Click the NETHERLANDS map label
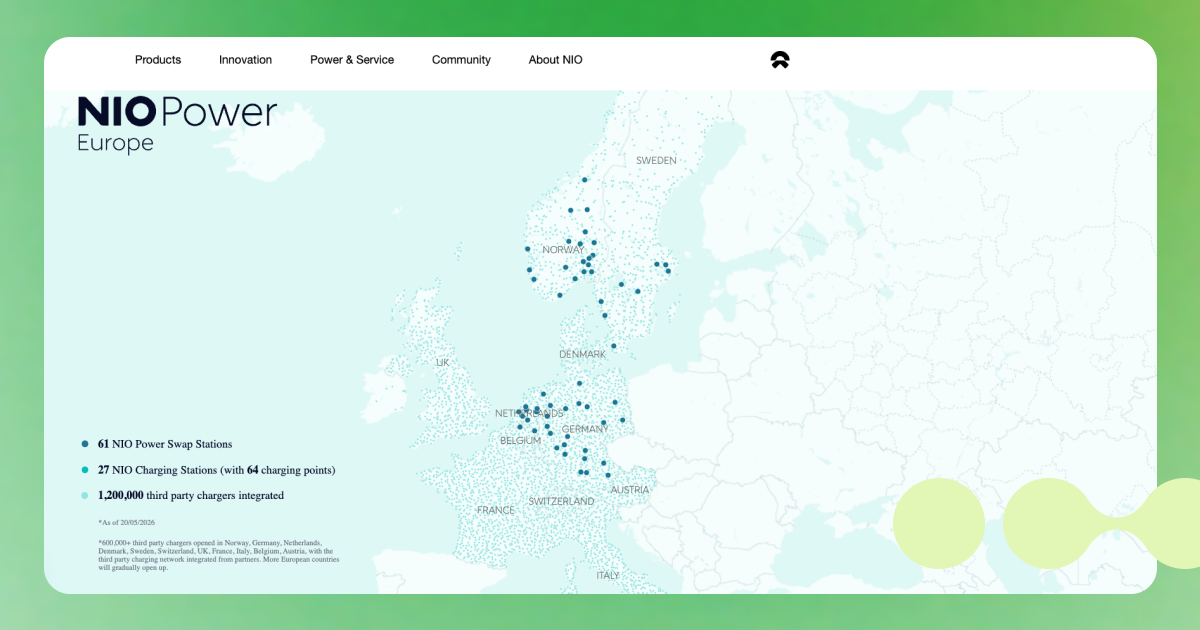Image resolution: width=1200 pixels, height=630 pixels. (529, 413)
